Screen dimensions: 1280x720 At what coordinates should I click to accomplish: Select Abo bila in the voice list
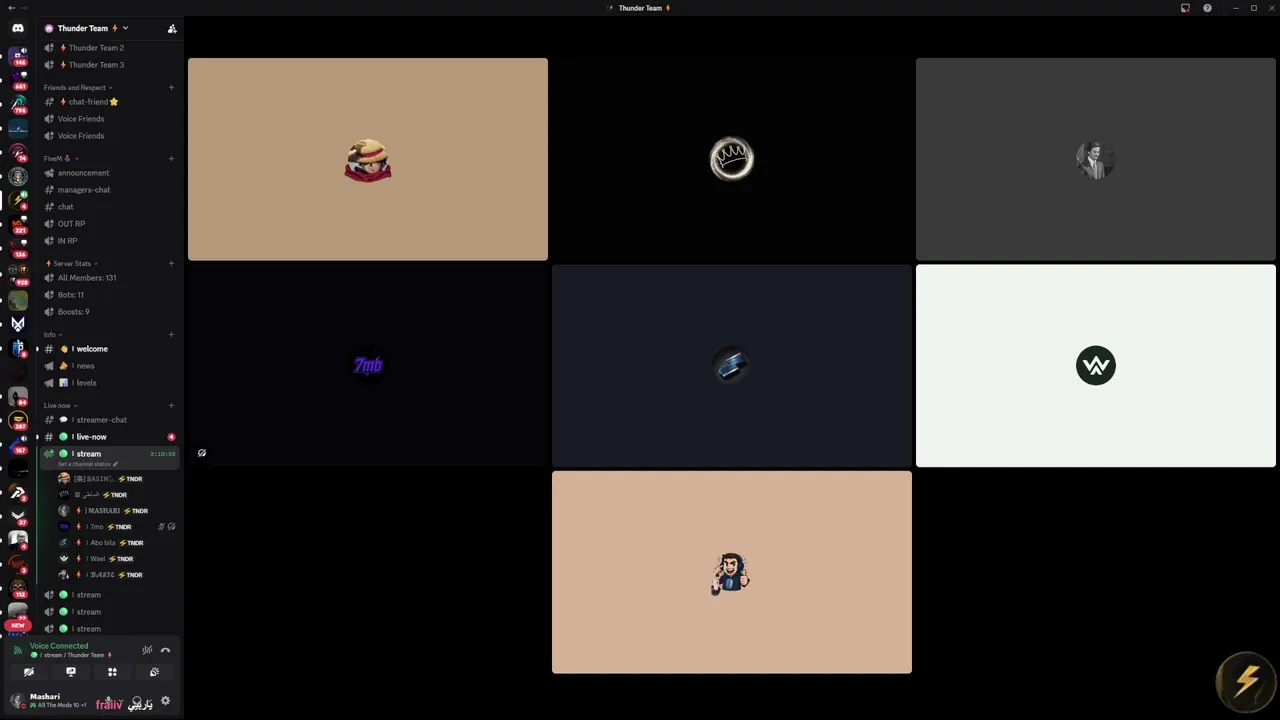click(x=116, y=543)
